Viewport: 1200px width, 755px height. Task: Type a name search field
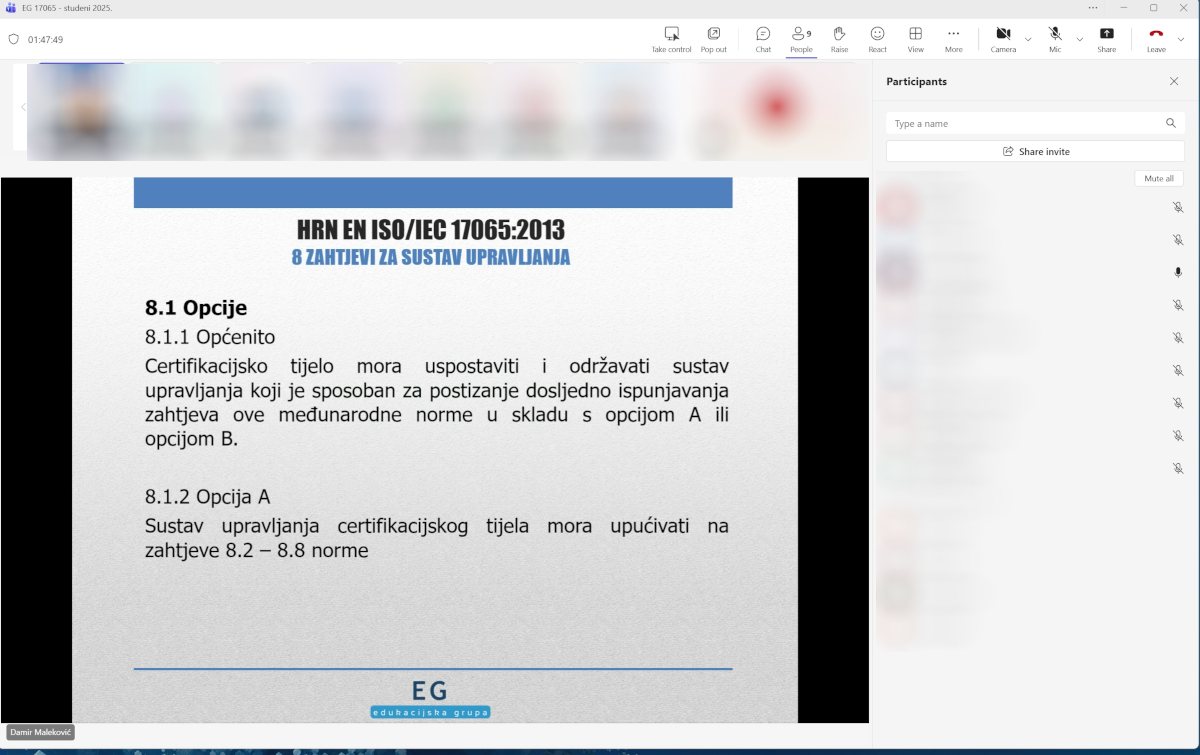[x=1025, y=123]
